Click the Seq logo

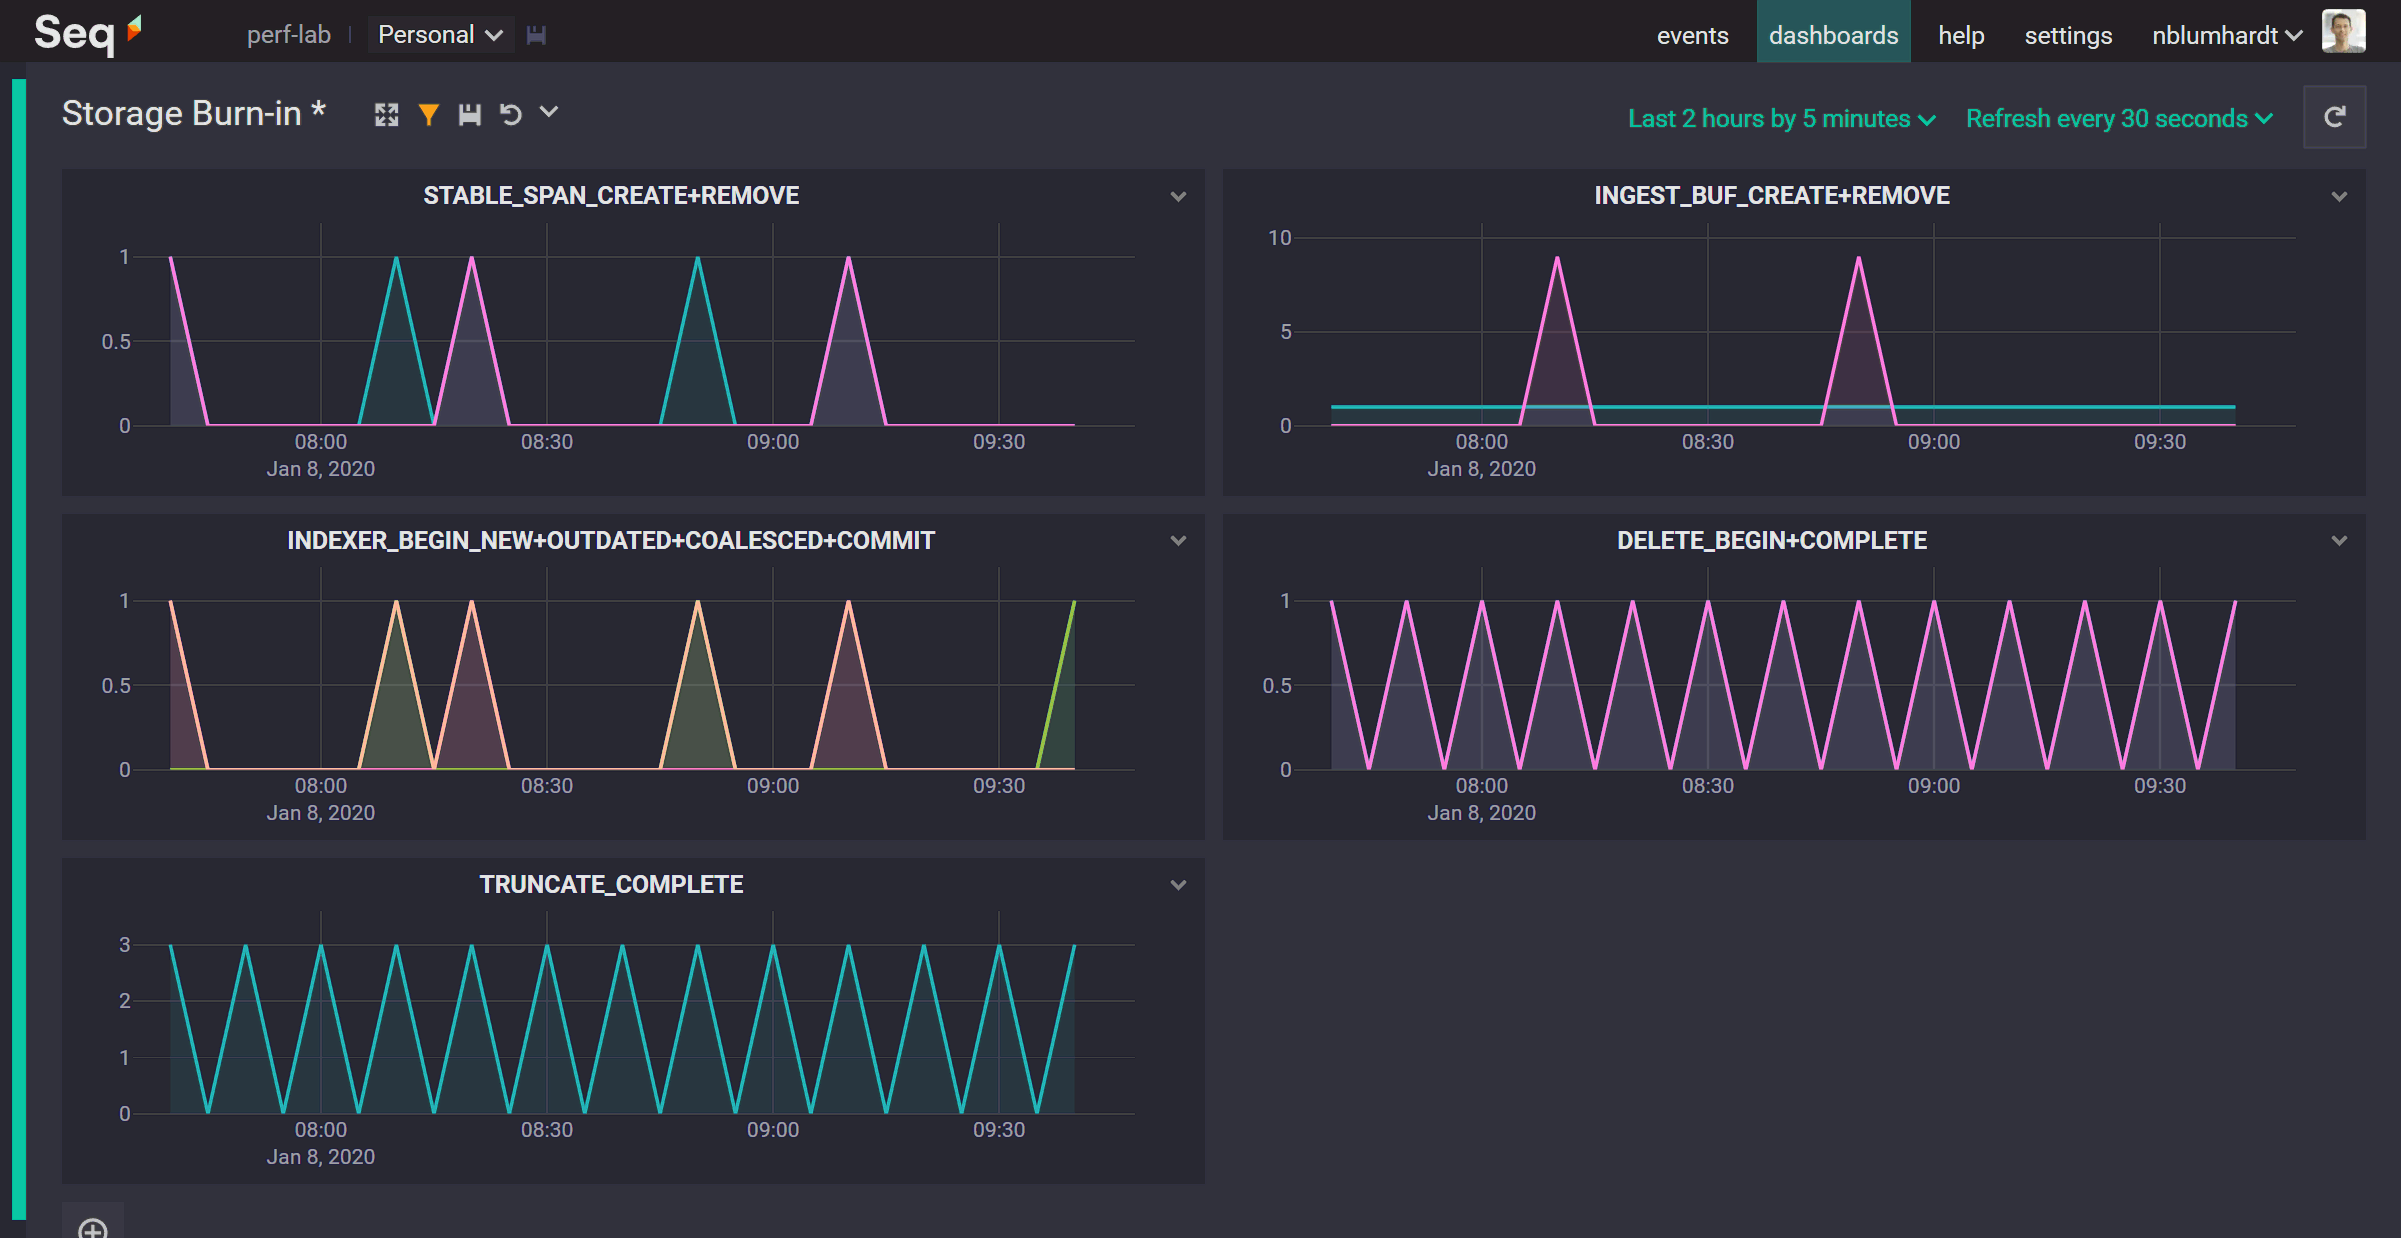(x=88, y=33)
